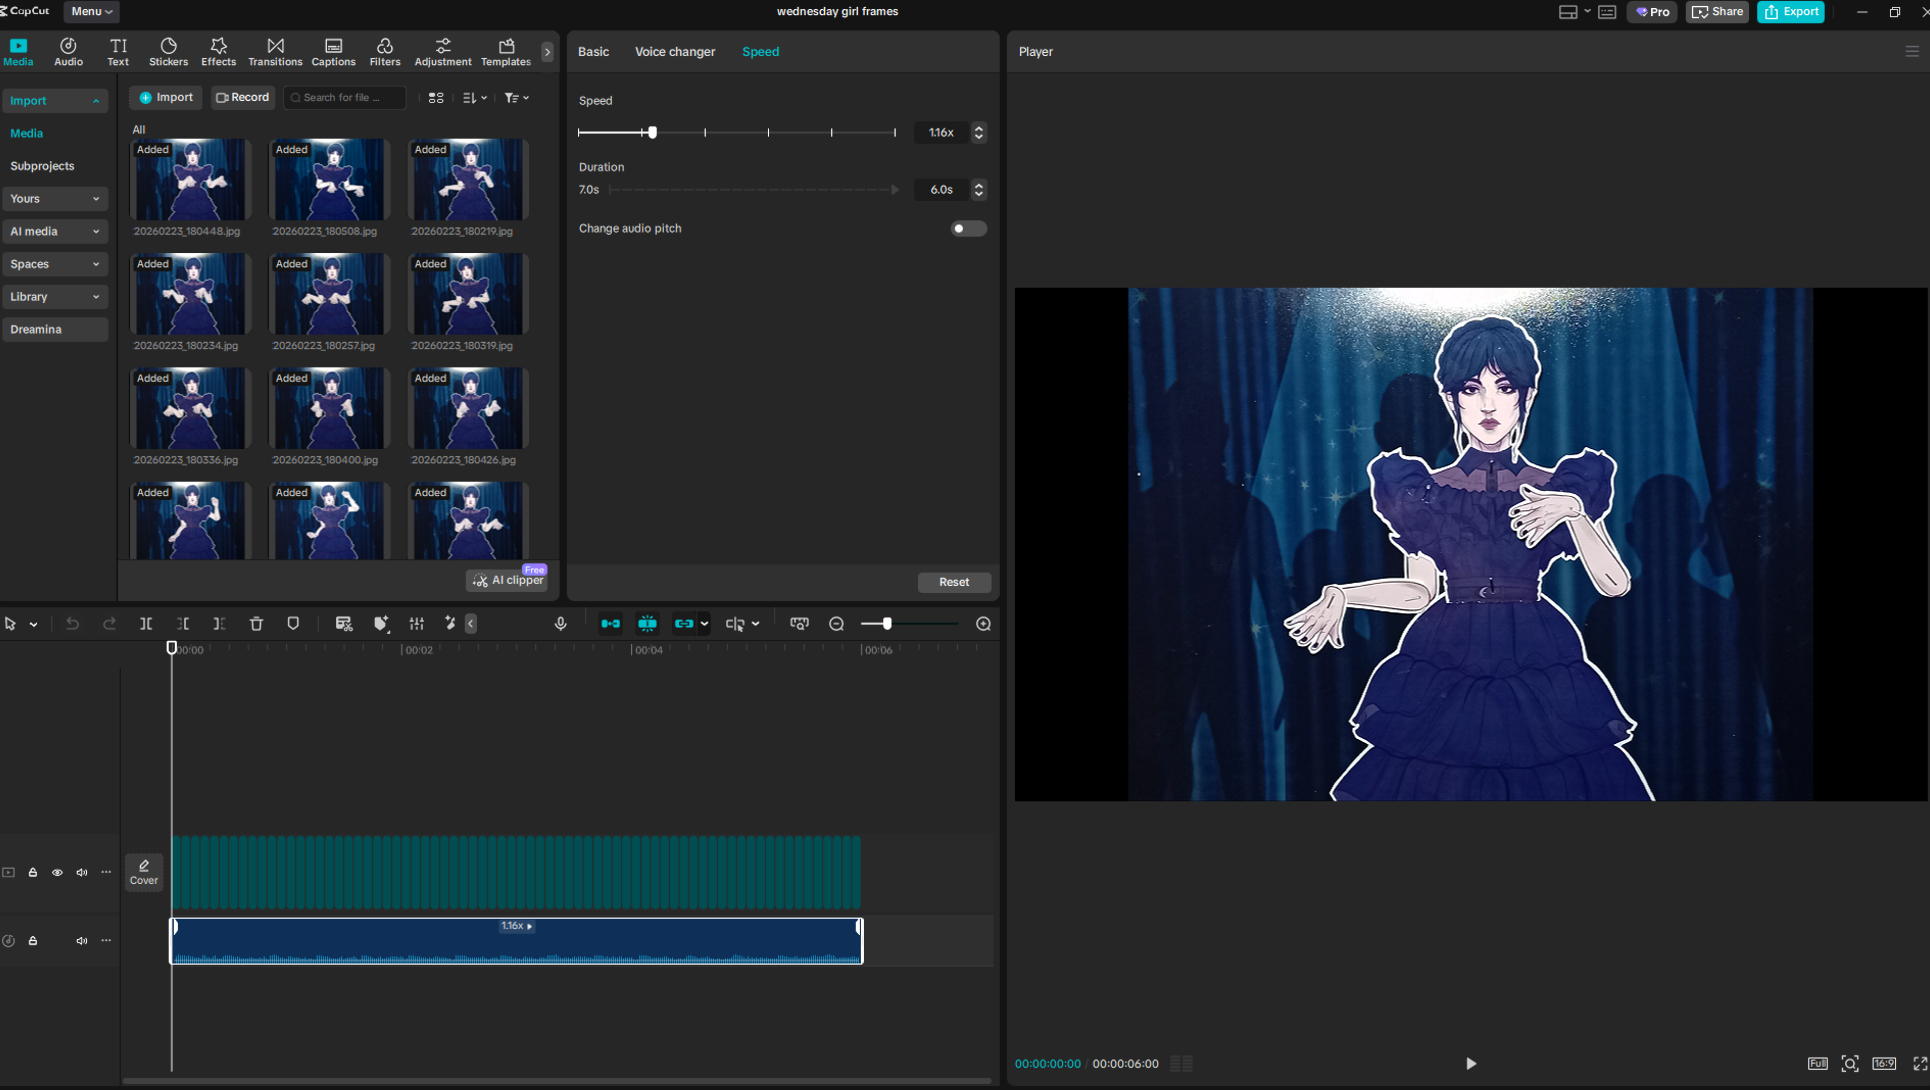Viewport: 1930px width, 1090px height.
Task: Play the preview in the Player
Action: point(1470,1063)
